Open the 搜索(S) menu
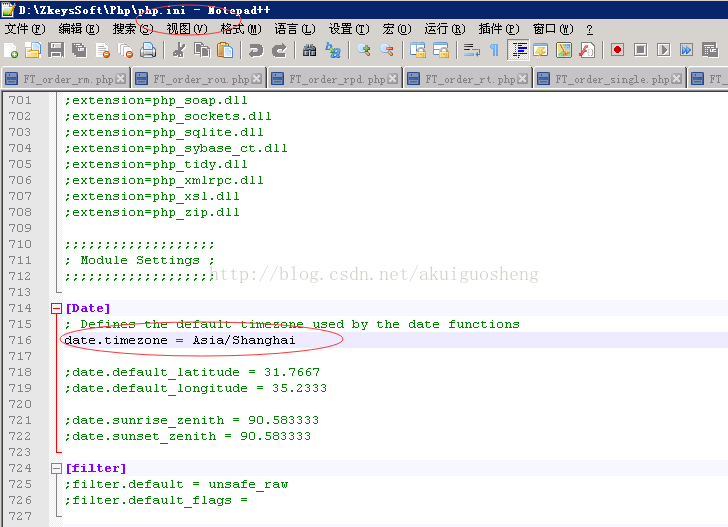Image resolution: width=728 pixels, height=527 pixels. pyautogui.click(x=133, y=29)
